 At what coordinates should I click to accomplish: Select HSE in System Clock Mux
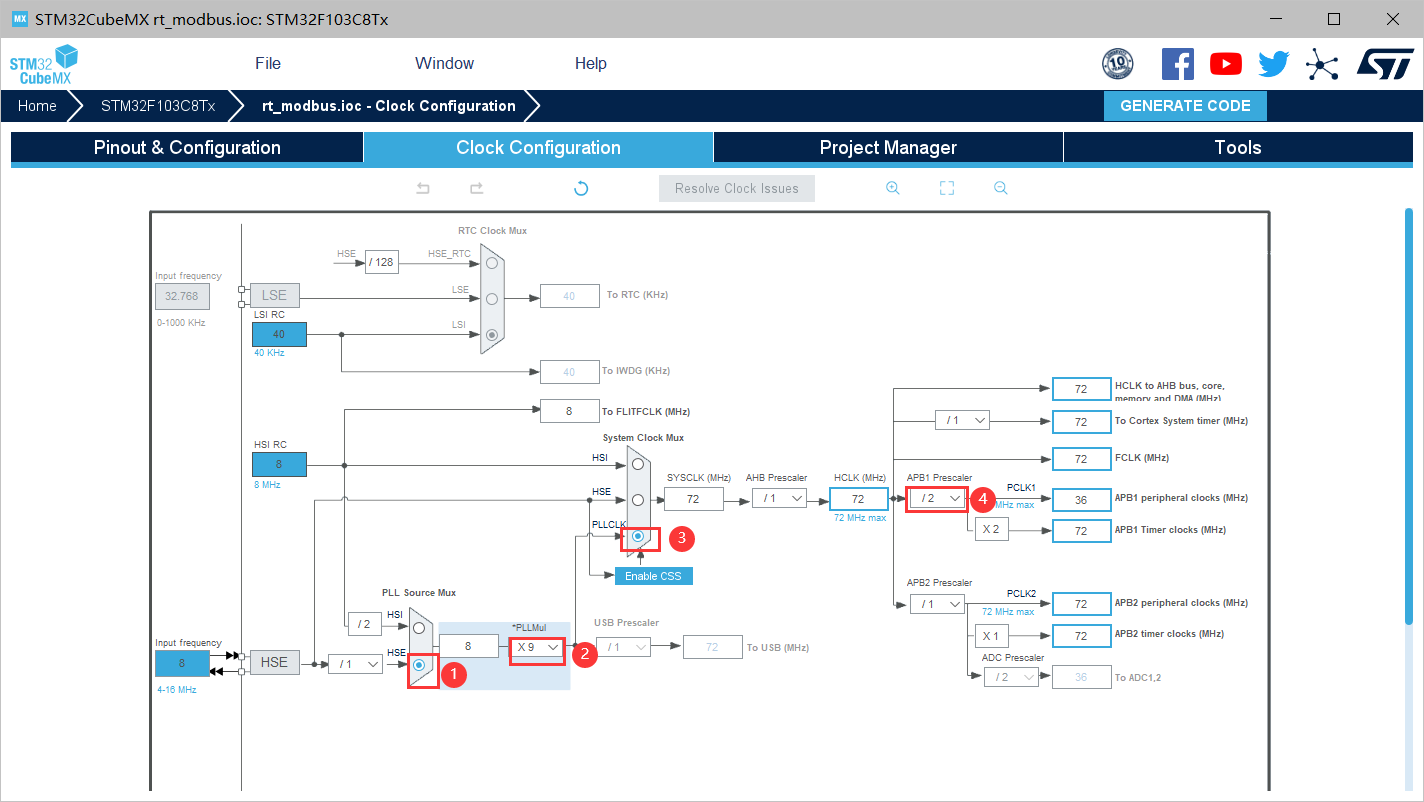(x=637, y=500)
